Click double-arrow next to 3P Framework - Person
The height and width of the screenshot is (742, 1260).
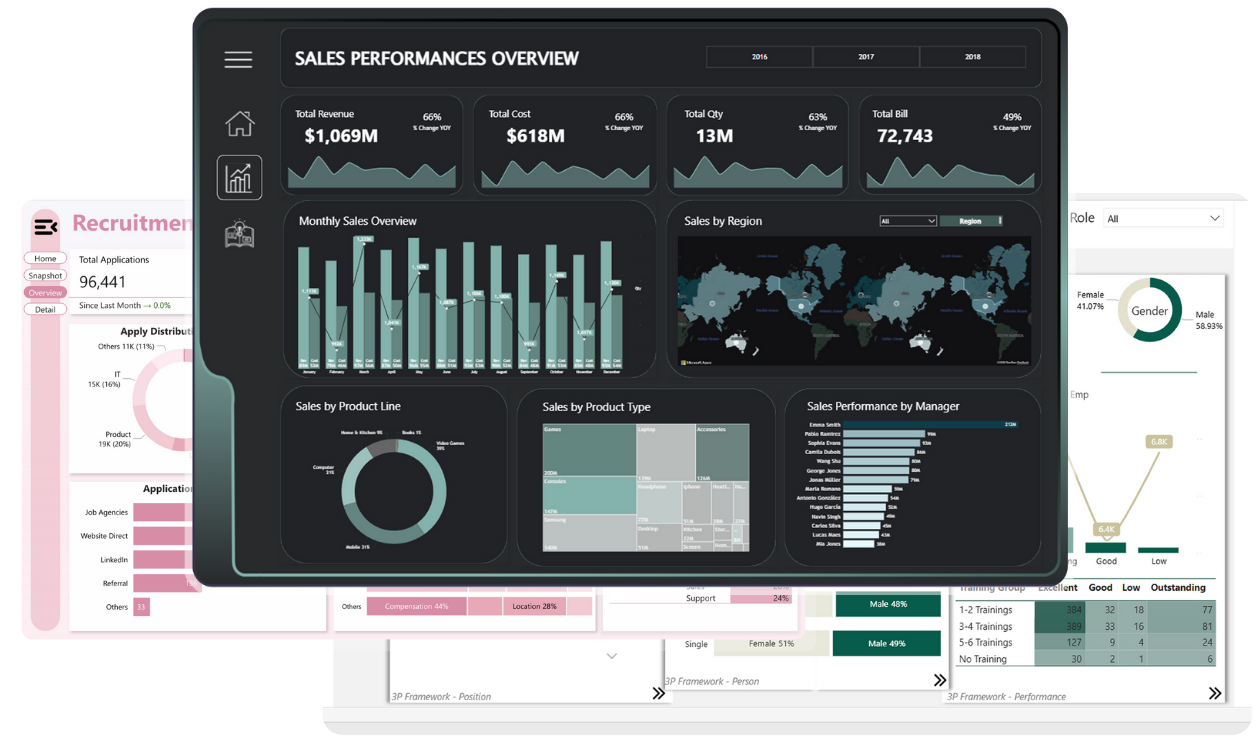click(x=940, y=680)
